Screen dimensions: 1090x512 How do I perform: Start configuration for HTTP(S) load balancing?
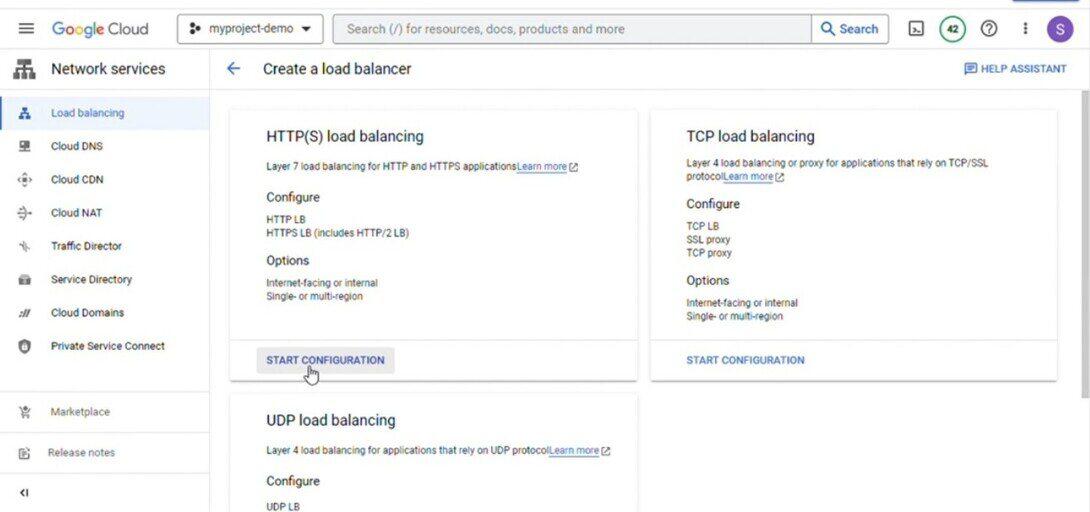[x=325, y=360]
